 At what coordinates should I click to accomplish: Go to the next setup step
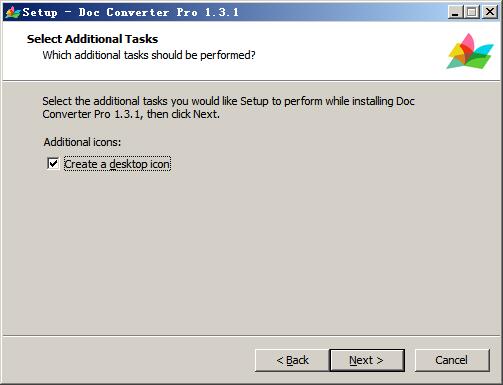tap(367, 360)
